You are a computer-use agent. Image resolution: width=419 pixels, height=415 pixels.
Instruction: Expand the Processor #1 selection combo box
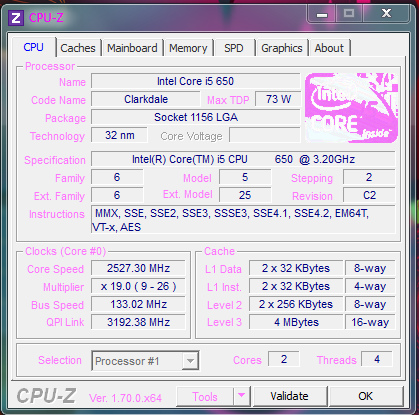click(145, 361)
